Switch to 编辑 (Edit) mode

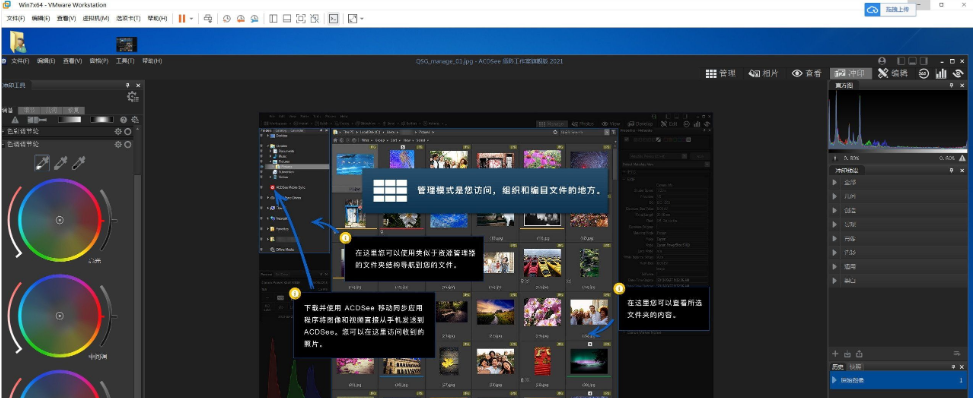892,73
